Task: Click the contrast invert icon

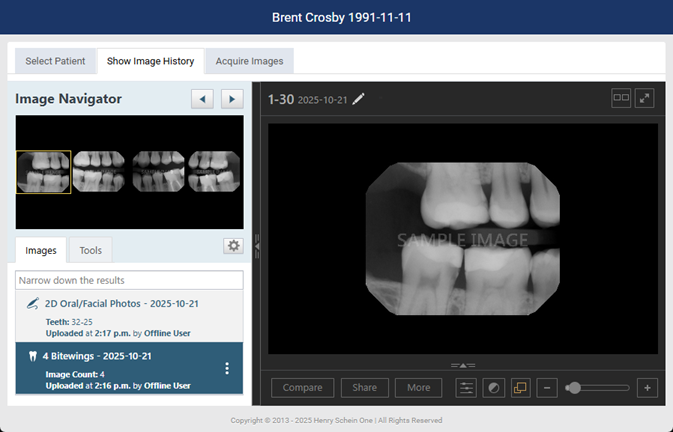Action: pos(493,388)
